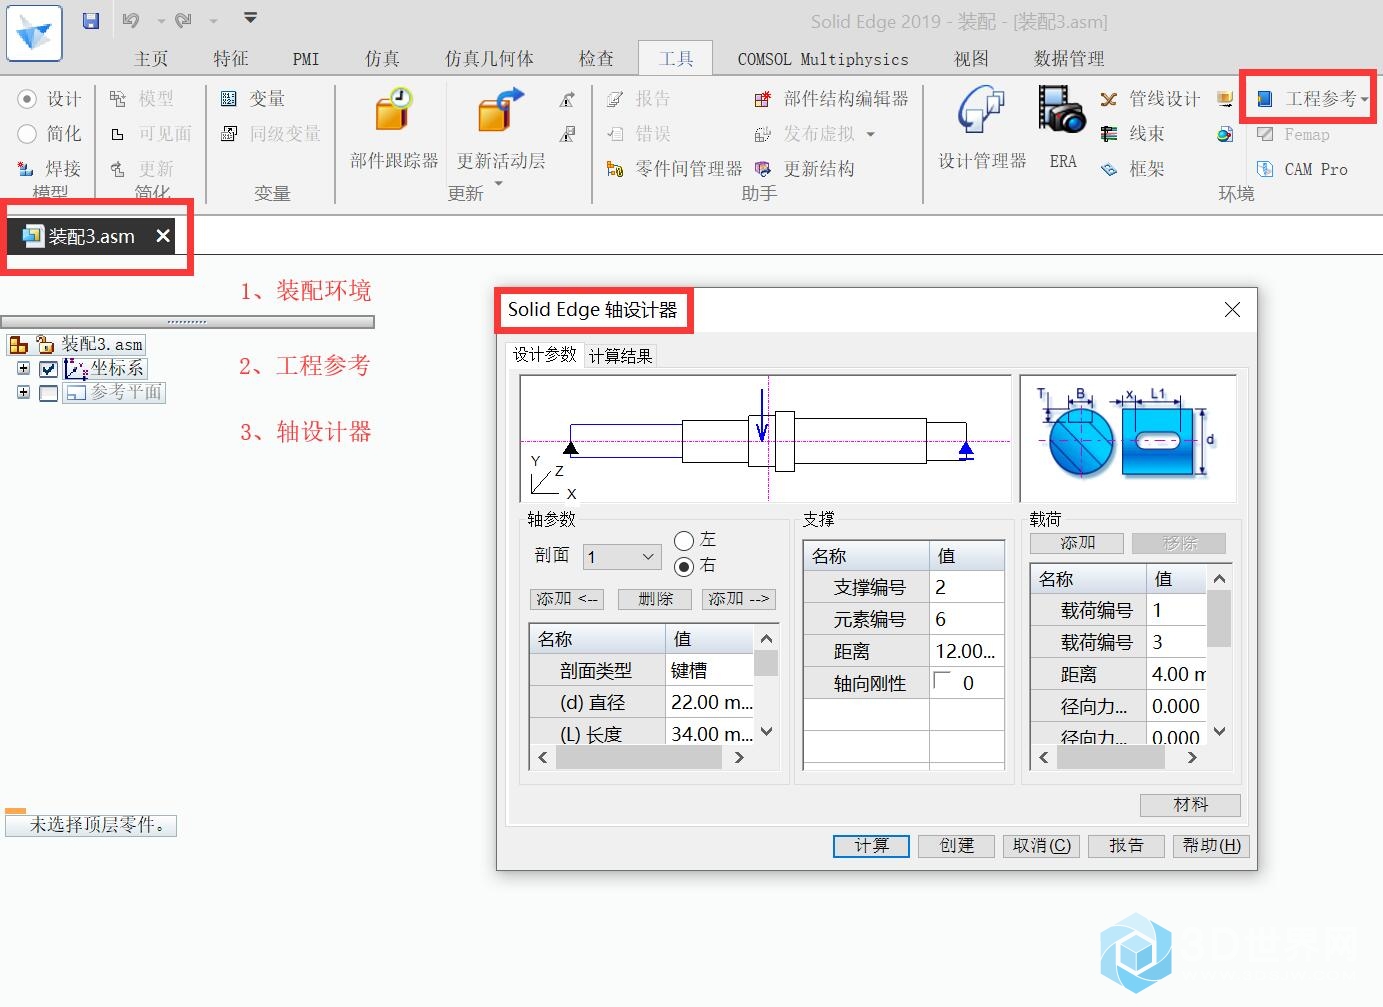Toggle the 参考平面 checkbox
Image resolution: width=1383 pixels, height=1007 pixels.
pyautogui.click(x=48, y=393)
